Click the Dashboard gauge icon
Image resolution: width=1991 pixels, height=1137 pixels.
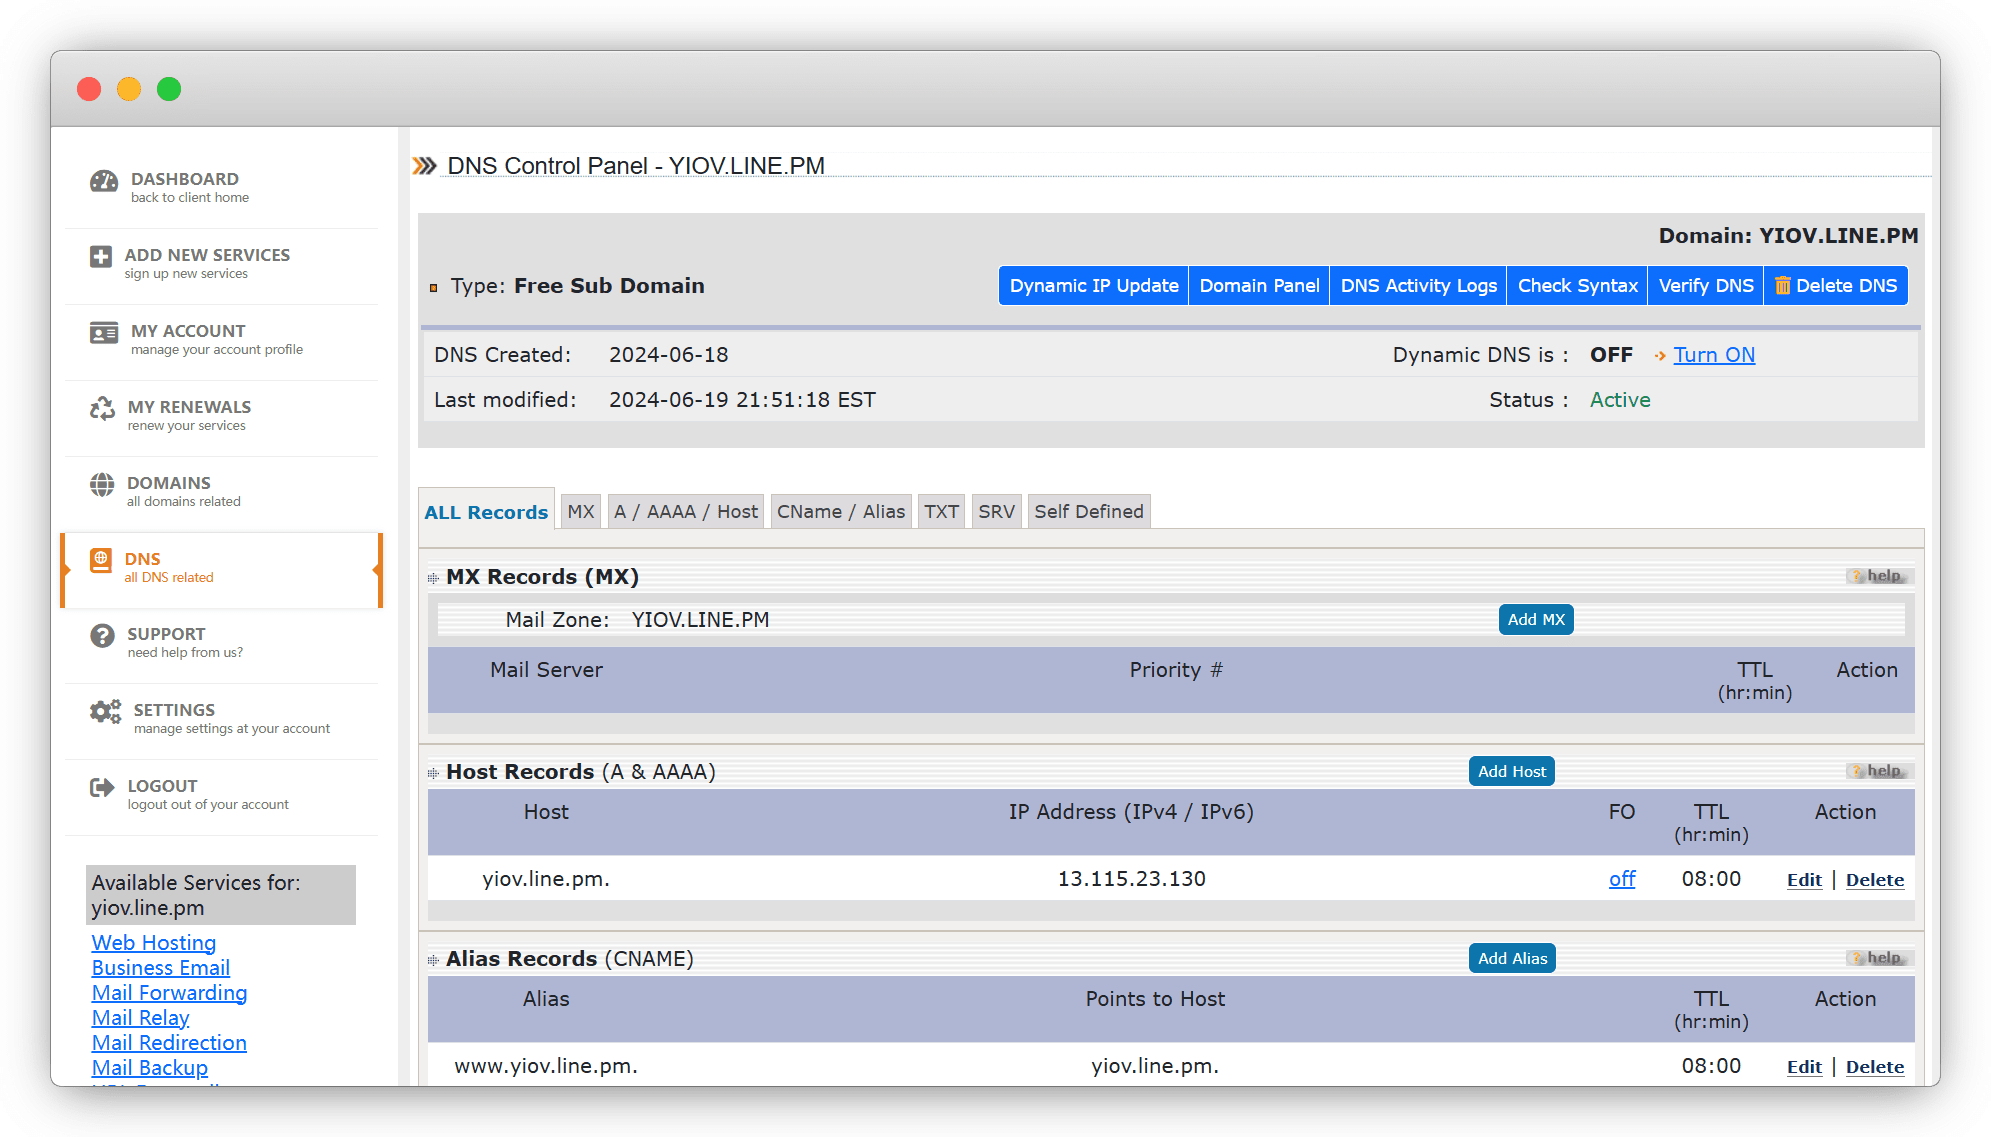[104, 181]
